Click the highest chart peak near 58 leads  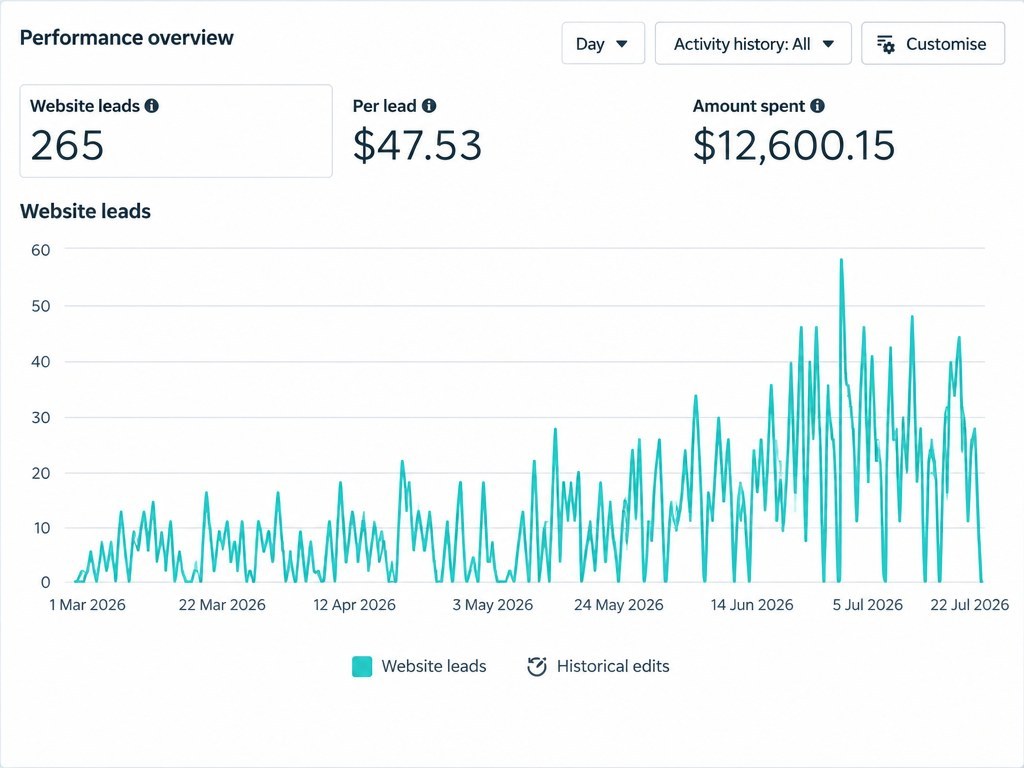coord(841,261)
